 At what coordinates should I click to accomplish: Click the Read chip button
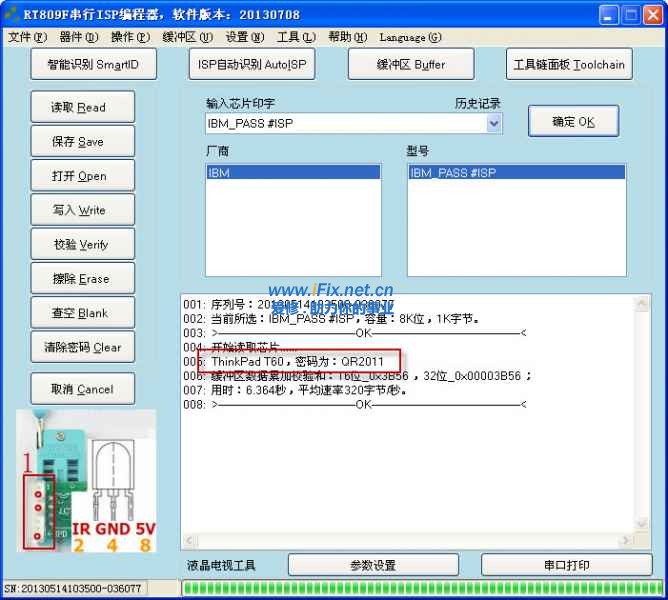coord(79,107)
